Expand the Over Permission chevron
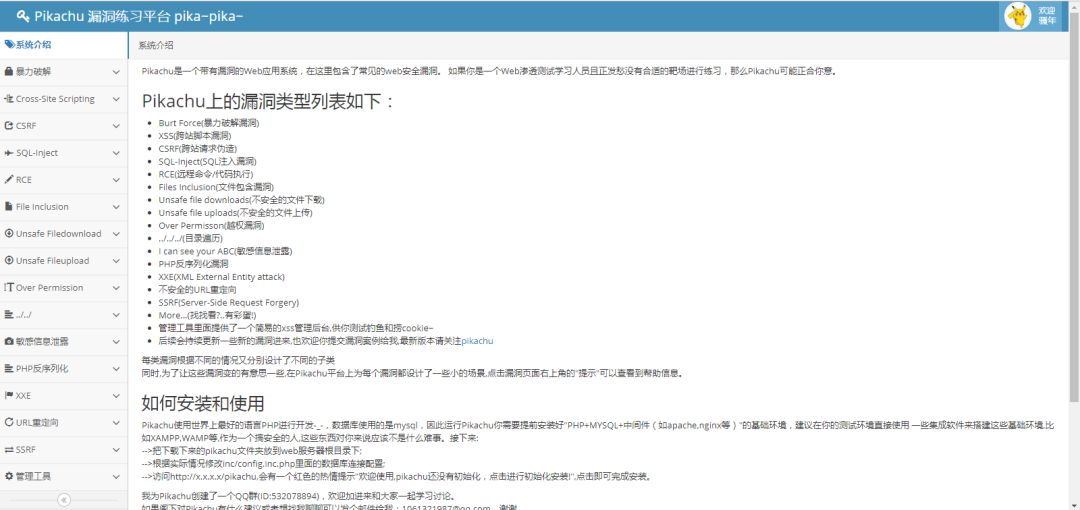Image resolution: width=1080 pixels, height=510 pixels. click(x=116, y=287)
